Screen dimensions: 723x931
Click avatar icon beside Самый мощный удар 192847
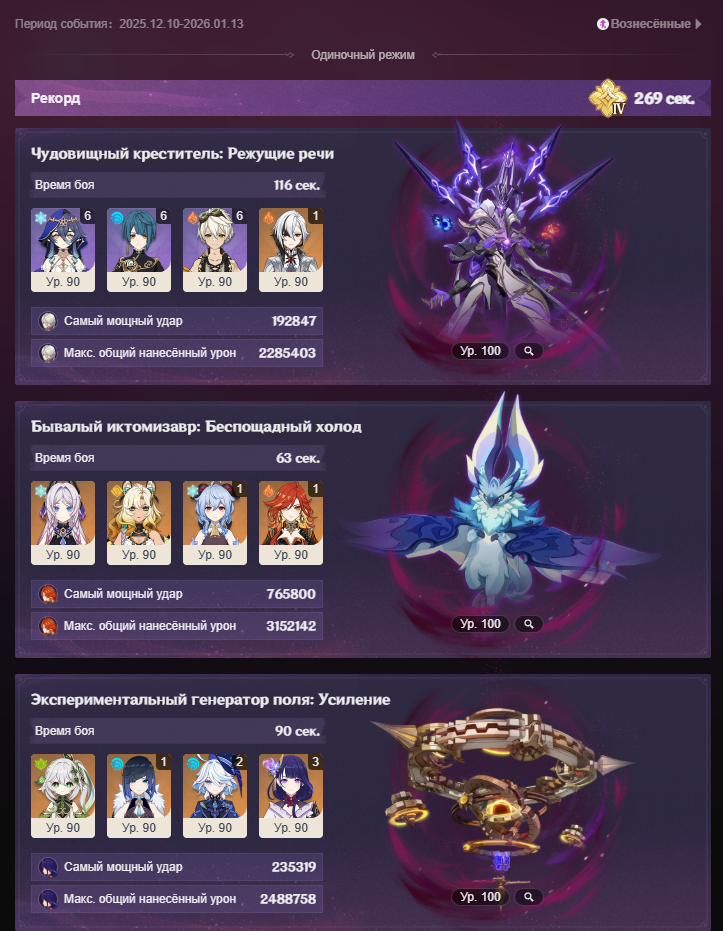tap(48, 321)
